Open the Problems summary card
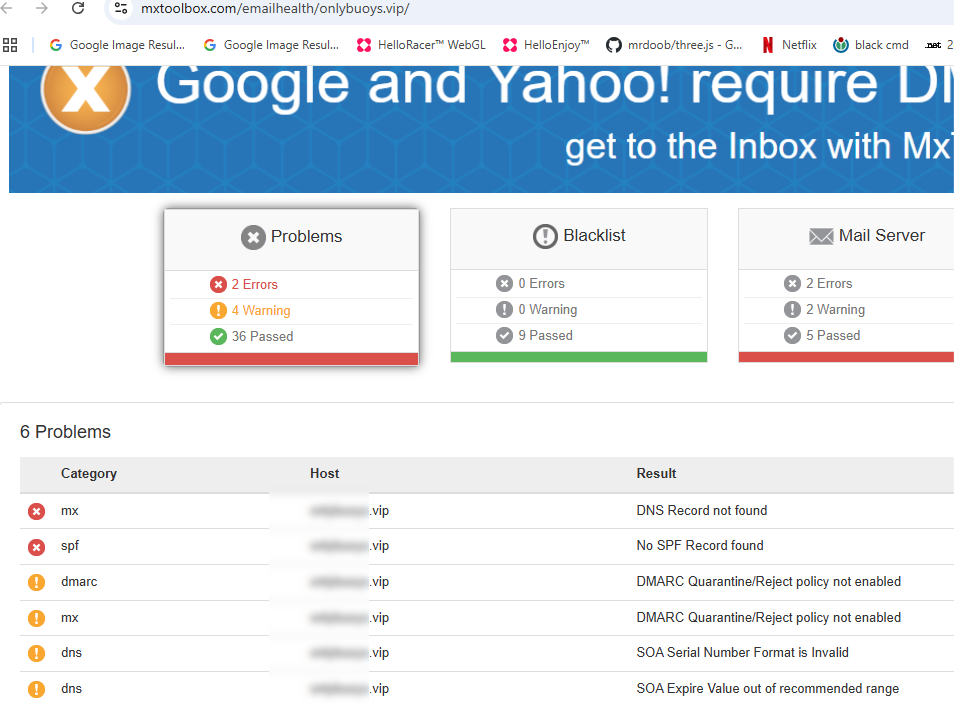 [291, 287]
